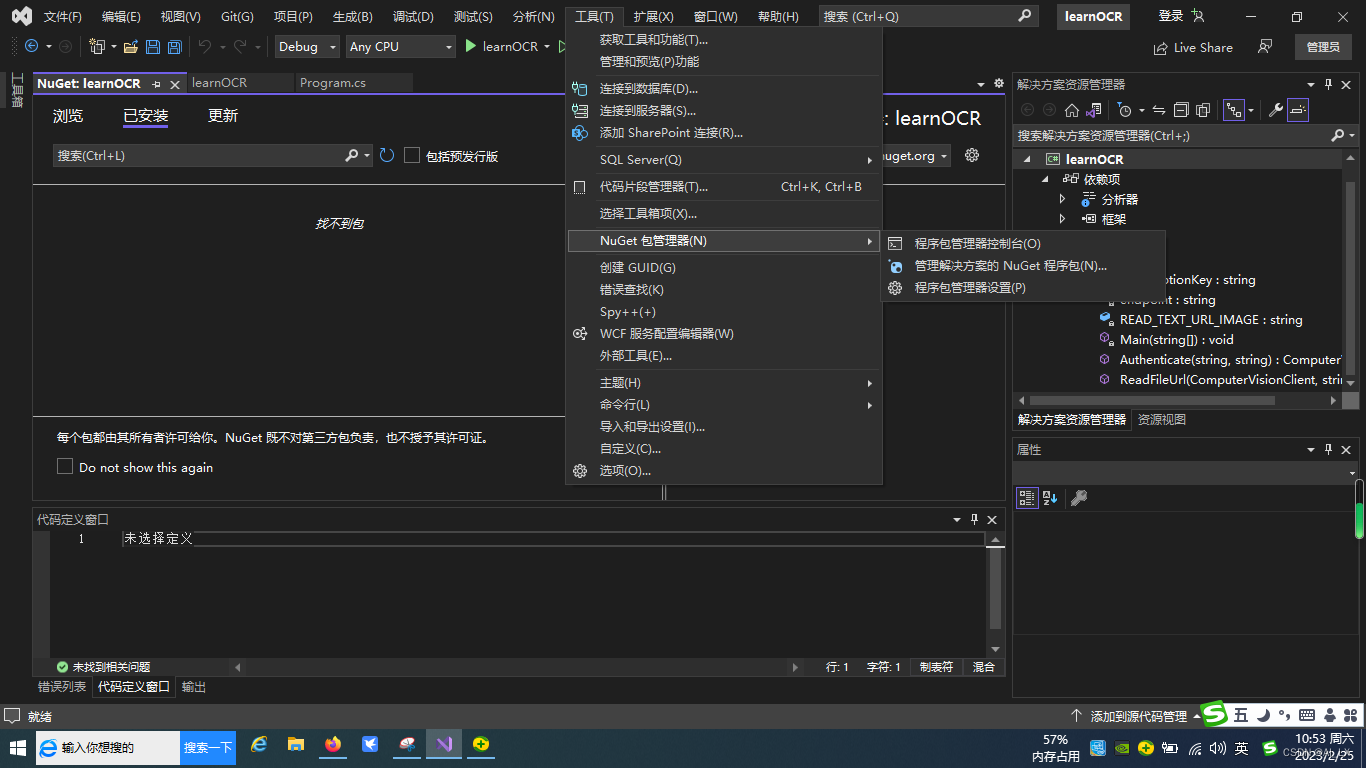Click sync with active document icon

click(x=1158, y=110)
